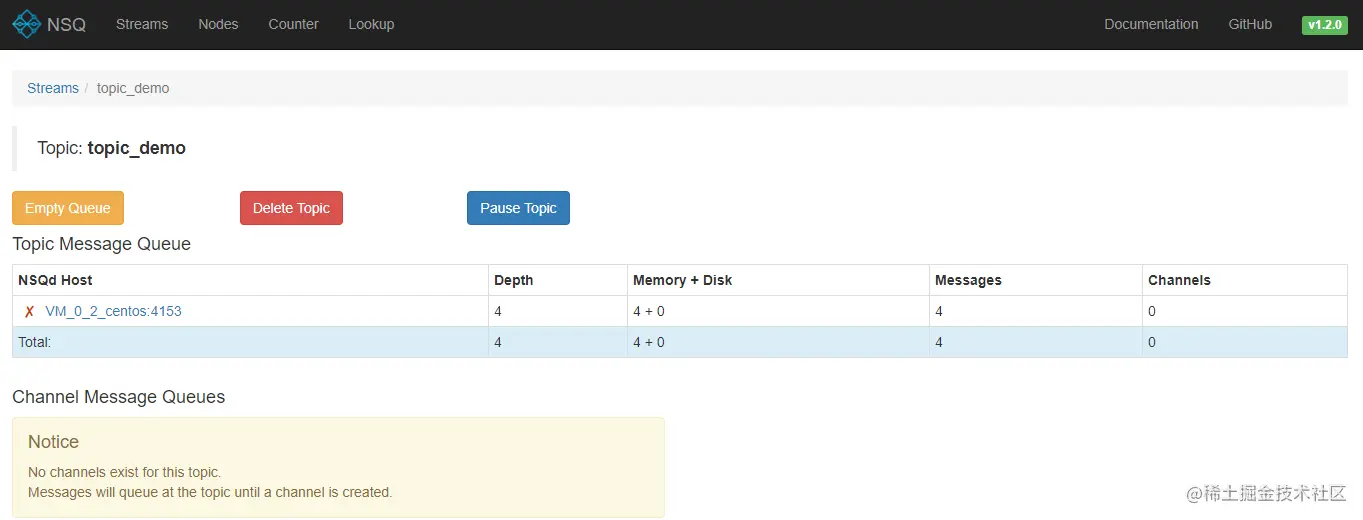The image size is (1363, 520).
Task: Click the Delete Topic button
Action: coord(291,208)
